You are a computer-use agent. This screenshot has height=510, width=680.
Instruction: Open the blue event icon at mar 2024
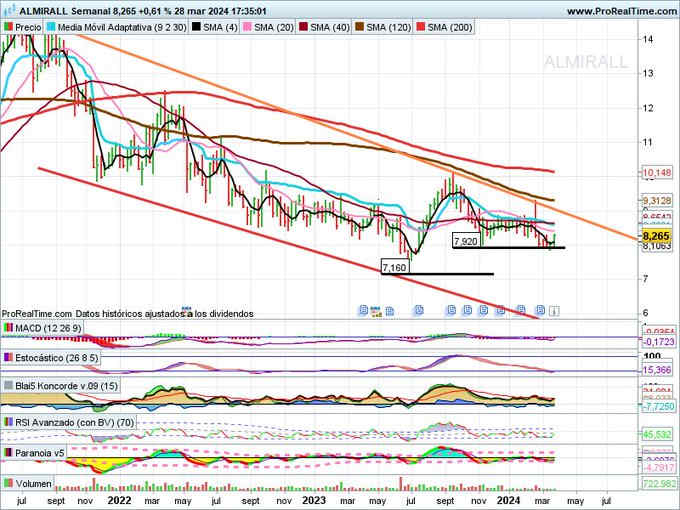click(x=540, y=310)
